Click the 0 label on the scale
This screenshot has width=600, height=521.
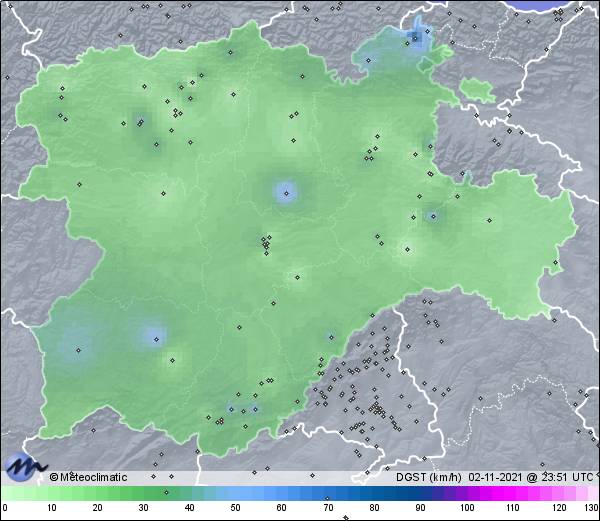(x=5, y=508)
